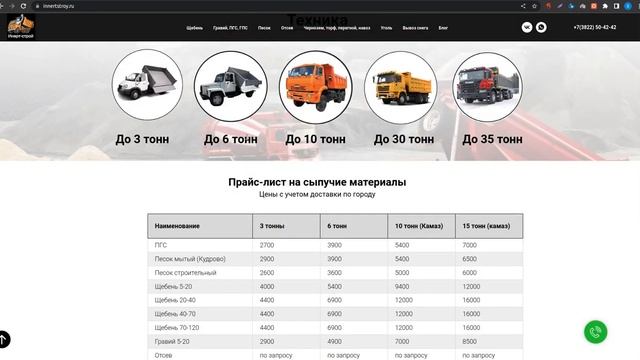Click the До 10 тонн label
The image size is (640, 360).
click(x=316, y=139)
